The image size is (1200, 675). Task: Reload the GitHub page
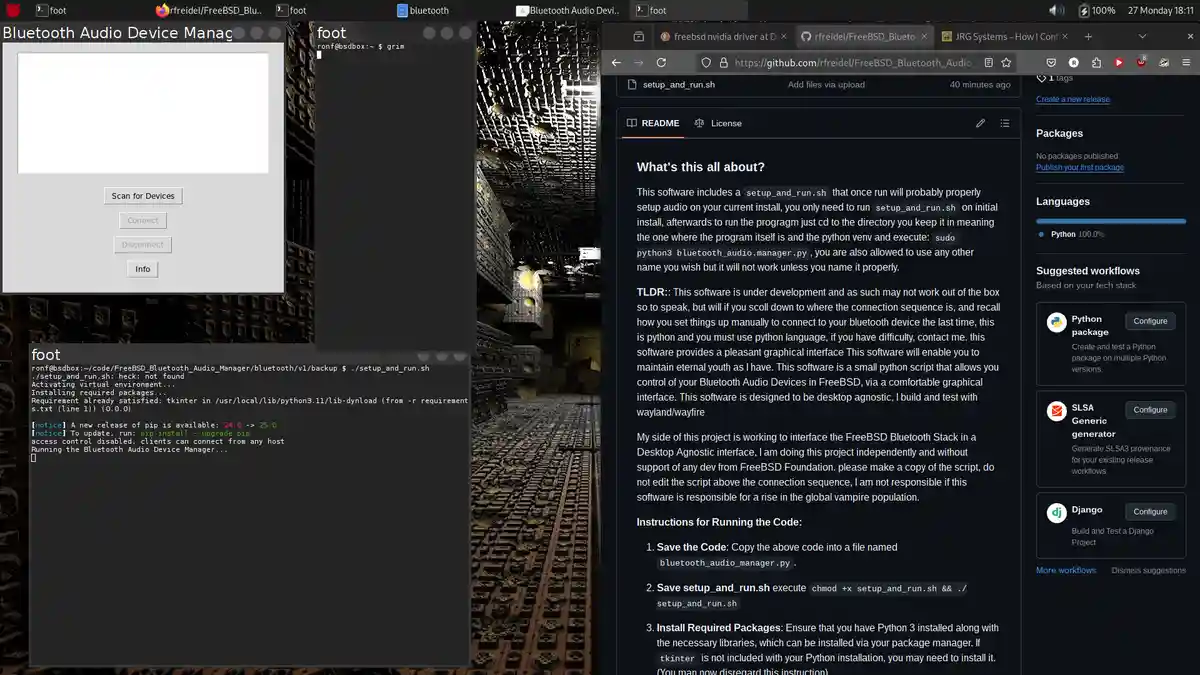[661, 62]
